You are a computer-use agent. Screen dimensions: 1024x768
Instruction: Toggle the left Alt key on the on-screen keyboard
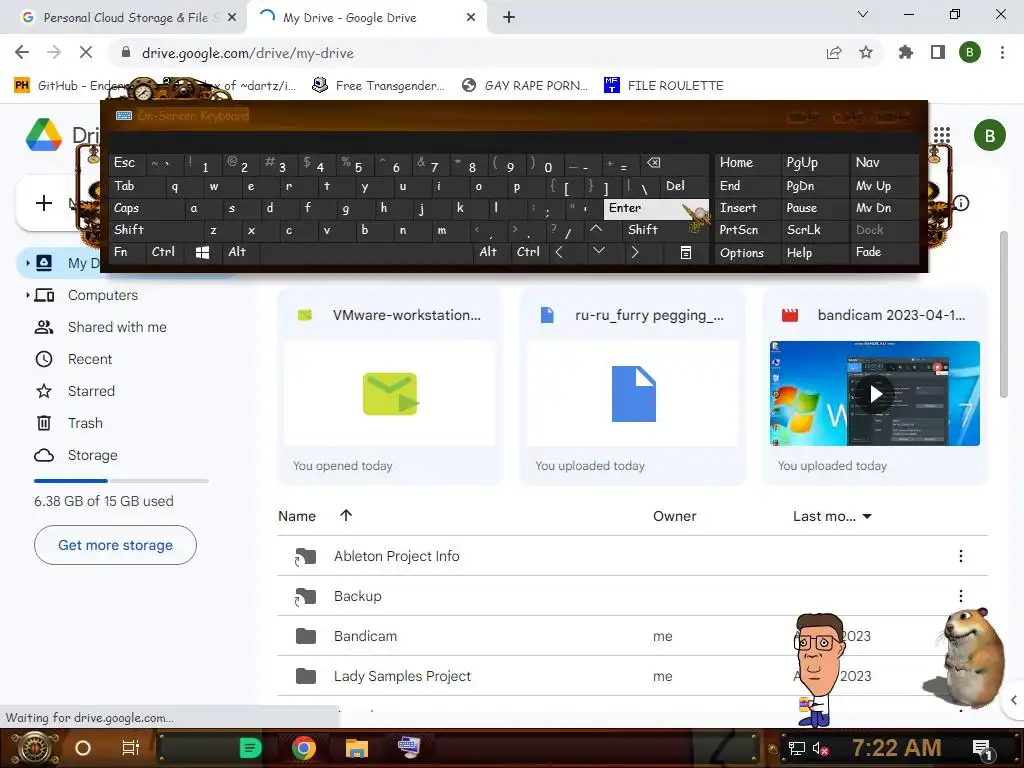[240, 252]
